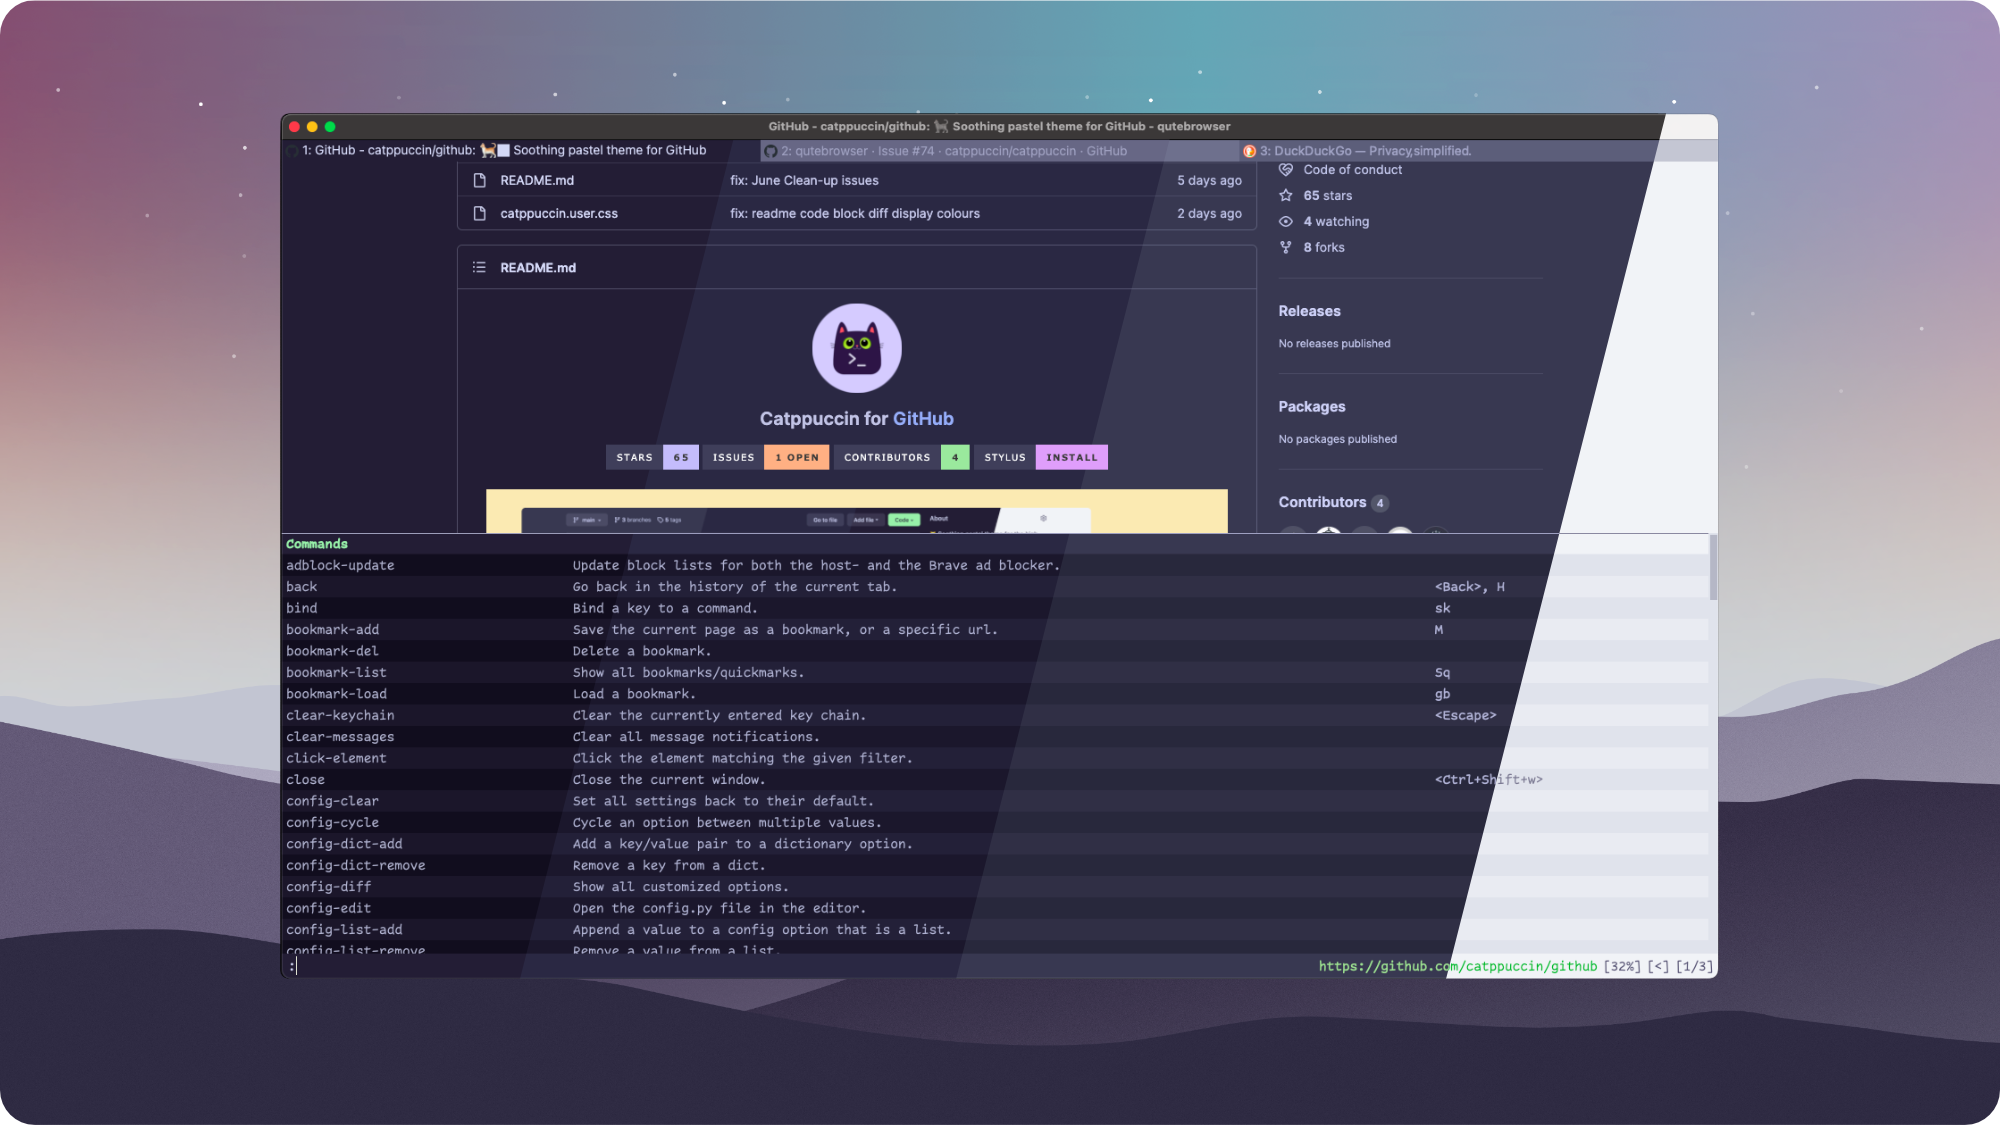Open the Contributors section link

pos(1322,502)
